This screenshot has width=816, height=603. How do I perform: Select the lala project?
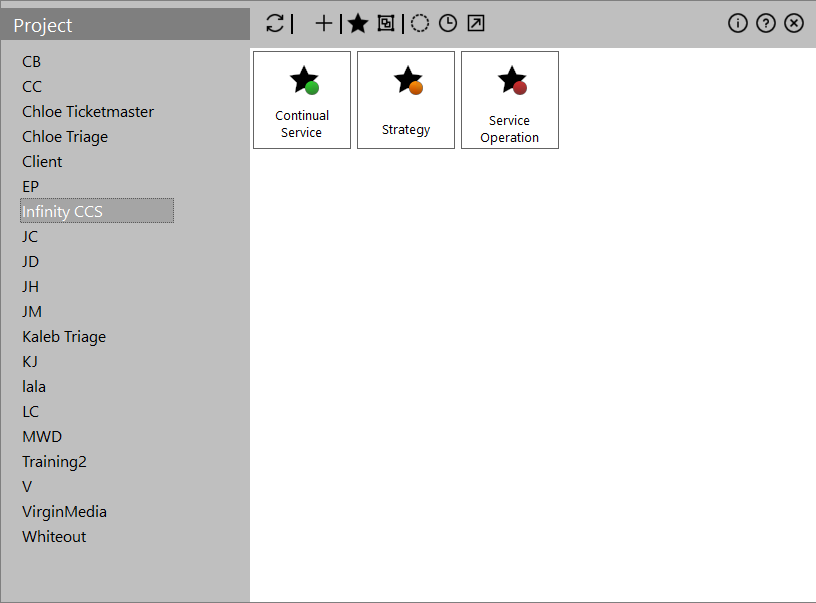click(34, 387)
